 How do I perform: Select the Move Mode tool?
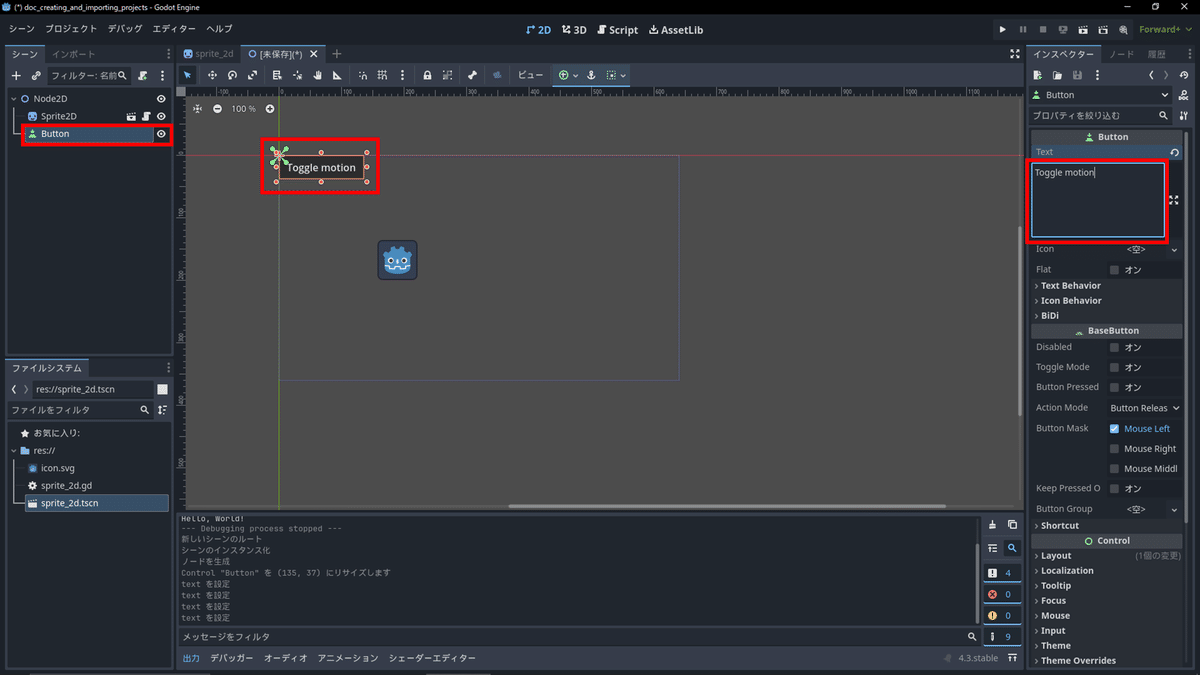click(x=212, y=75)
